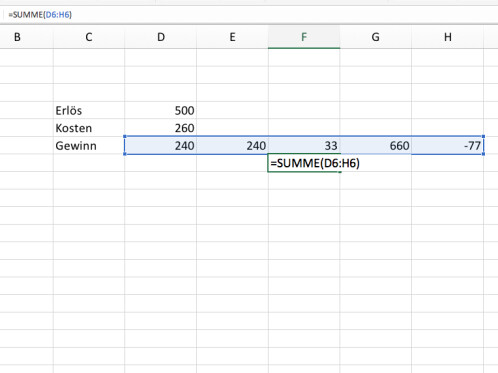Select column E header
498x373 pixels.
point(232,37)
